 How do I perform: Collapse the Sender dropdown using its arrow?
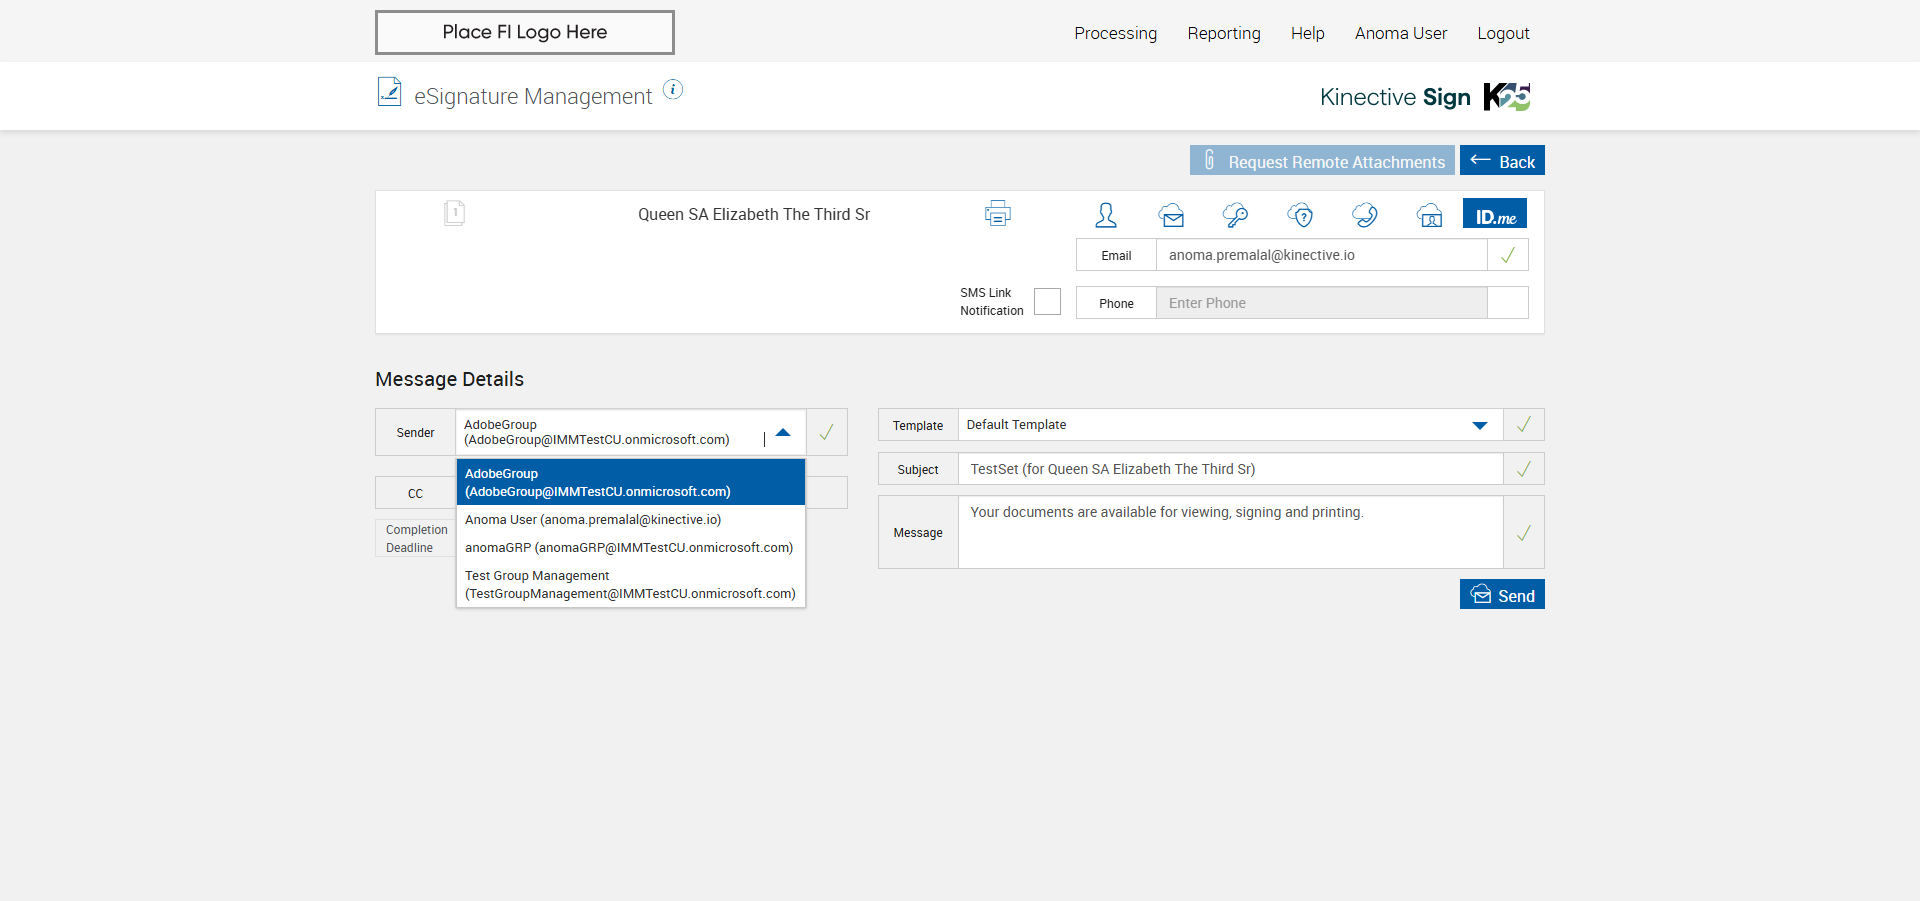pyautogui.click(x=783, y=433)
